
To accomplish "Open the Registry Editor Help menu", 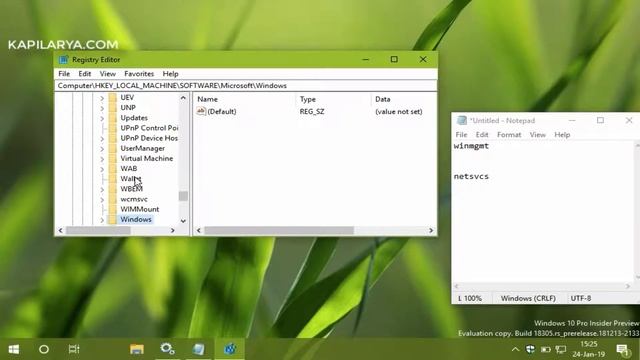I will point(170,74).
